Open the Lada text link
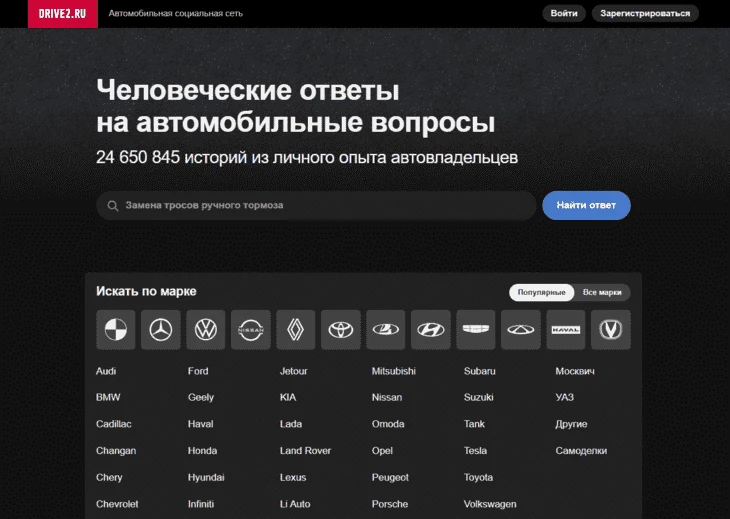 coord(291,424)
